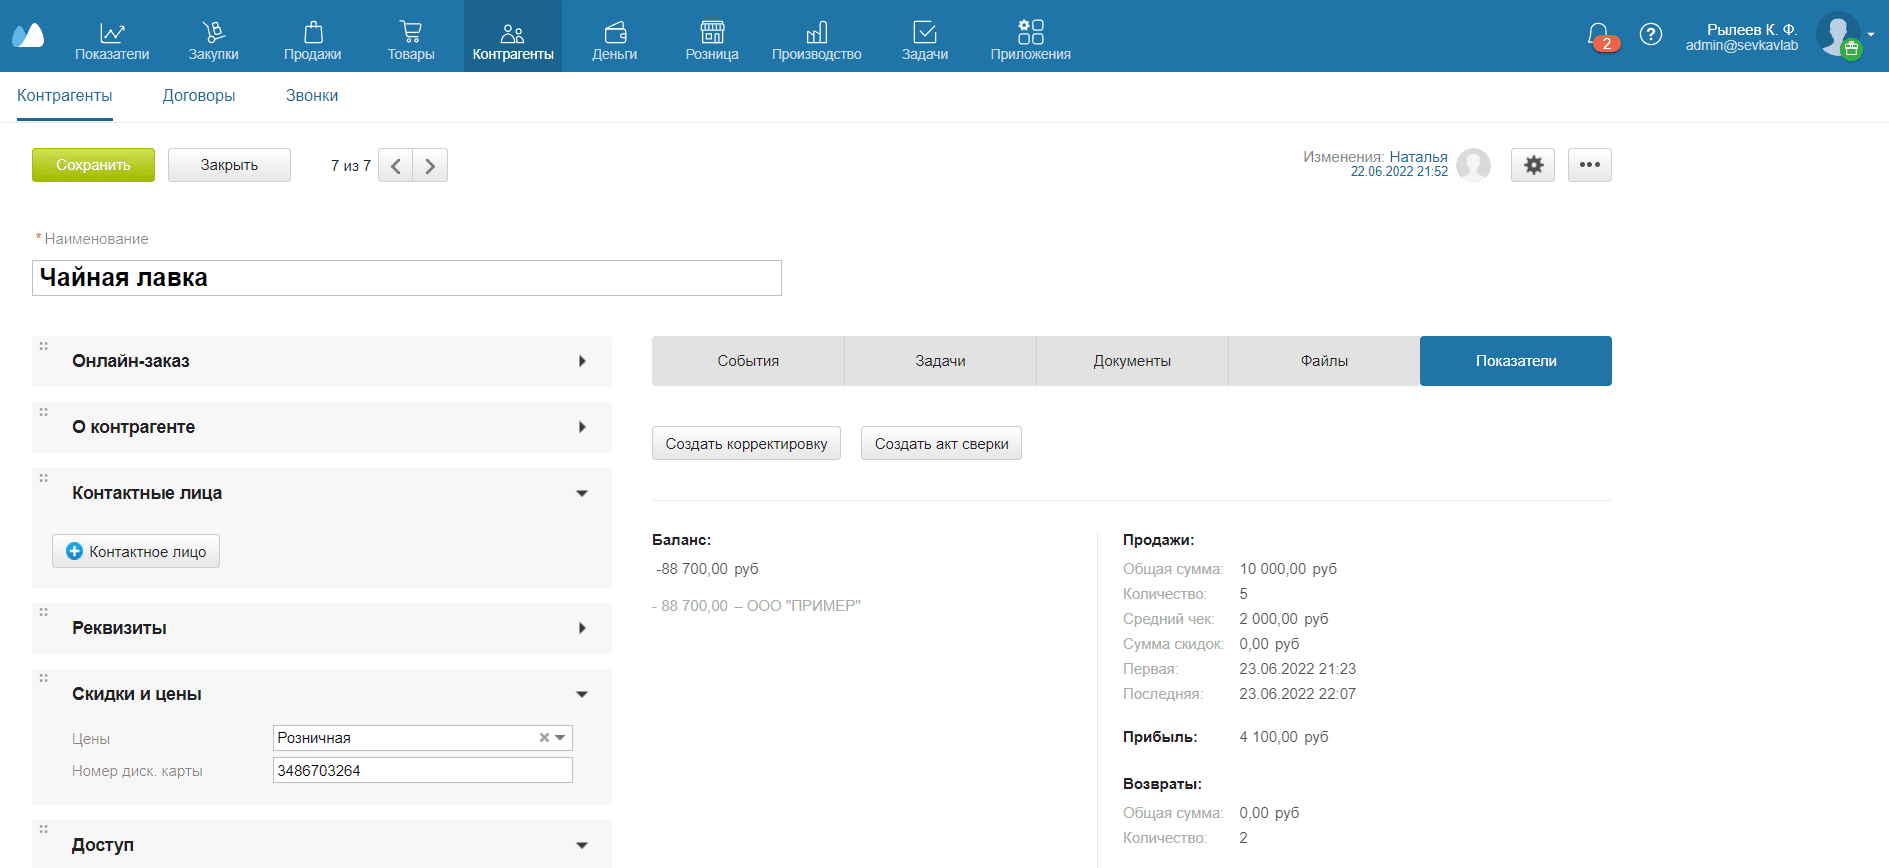Open the notifications bell icon

click(x=1598, y=35)
